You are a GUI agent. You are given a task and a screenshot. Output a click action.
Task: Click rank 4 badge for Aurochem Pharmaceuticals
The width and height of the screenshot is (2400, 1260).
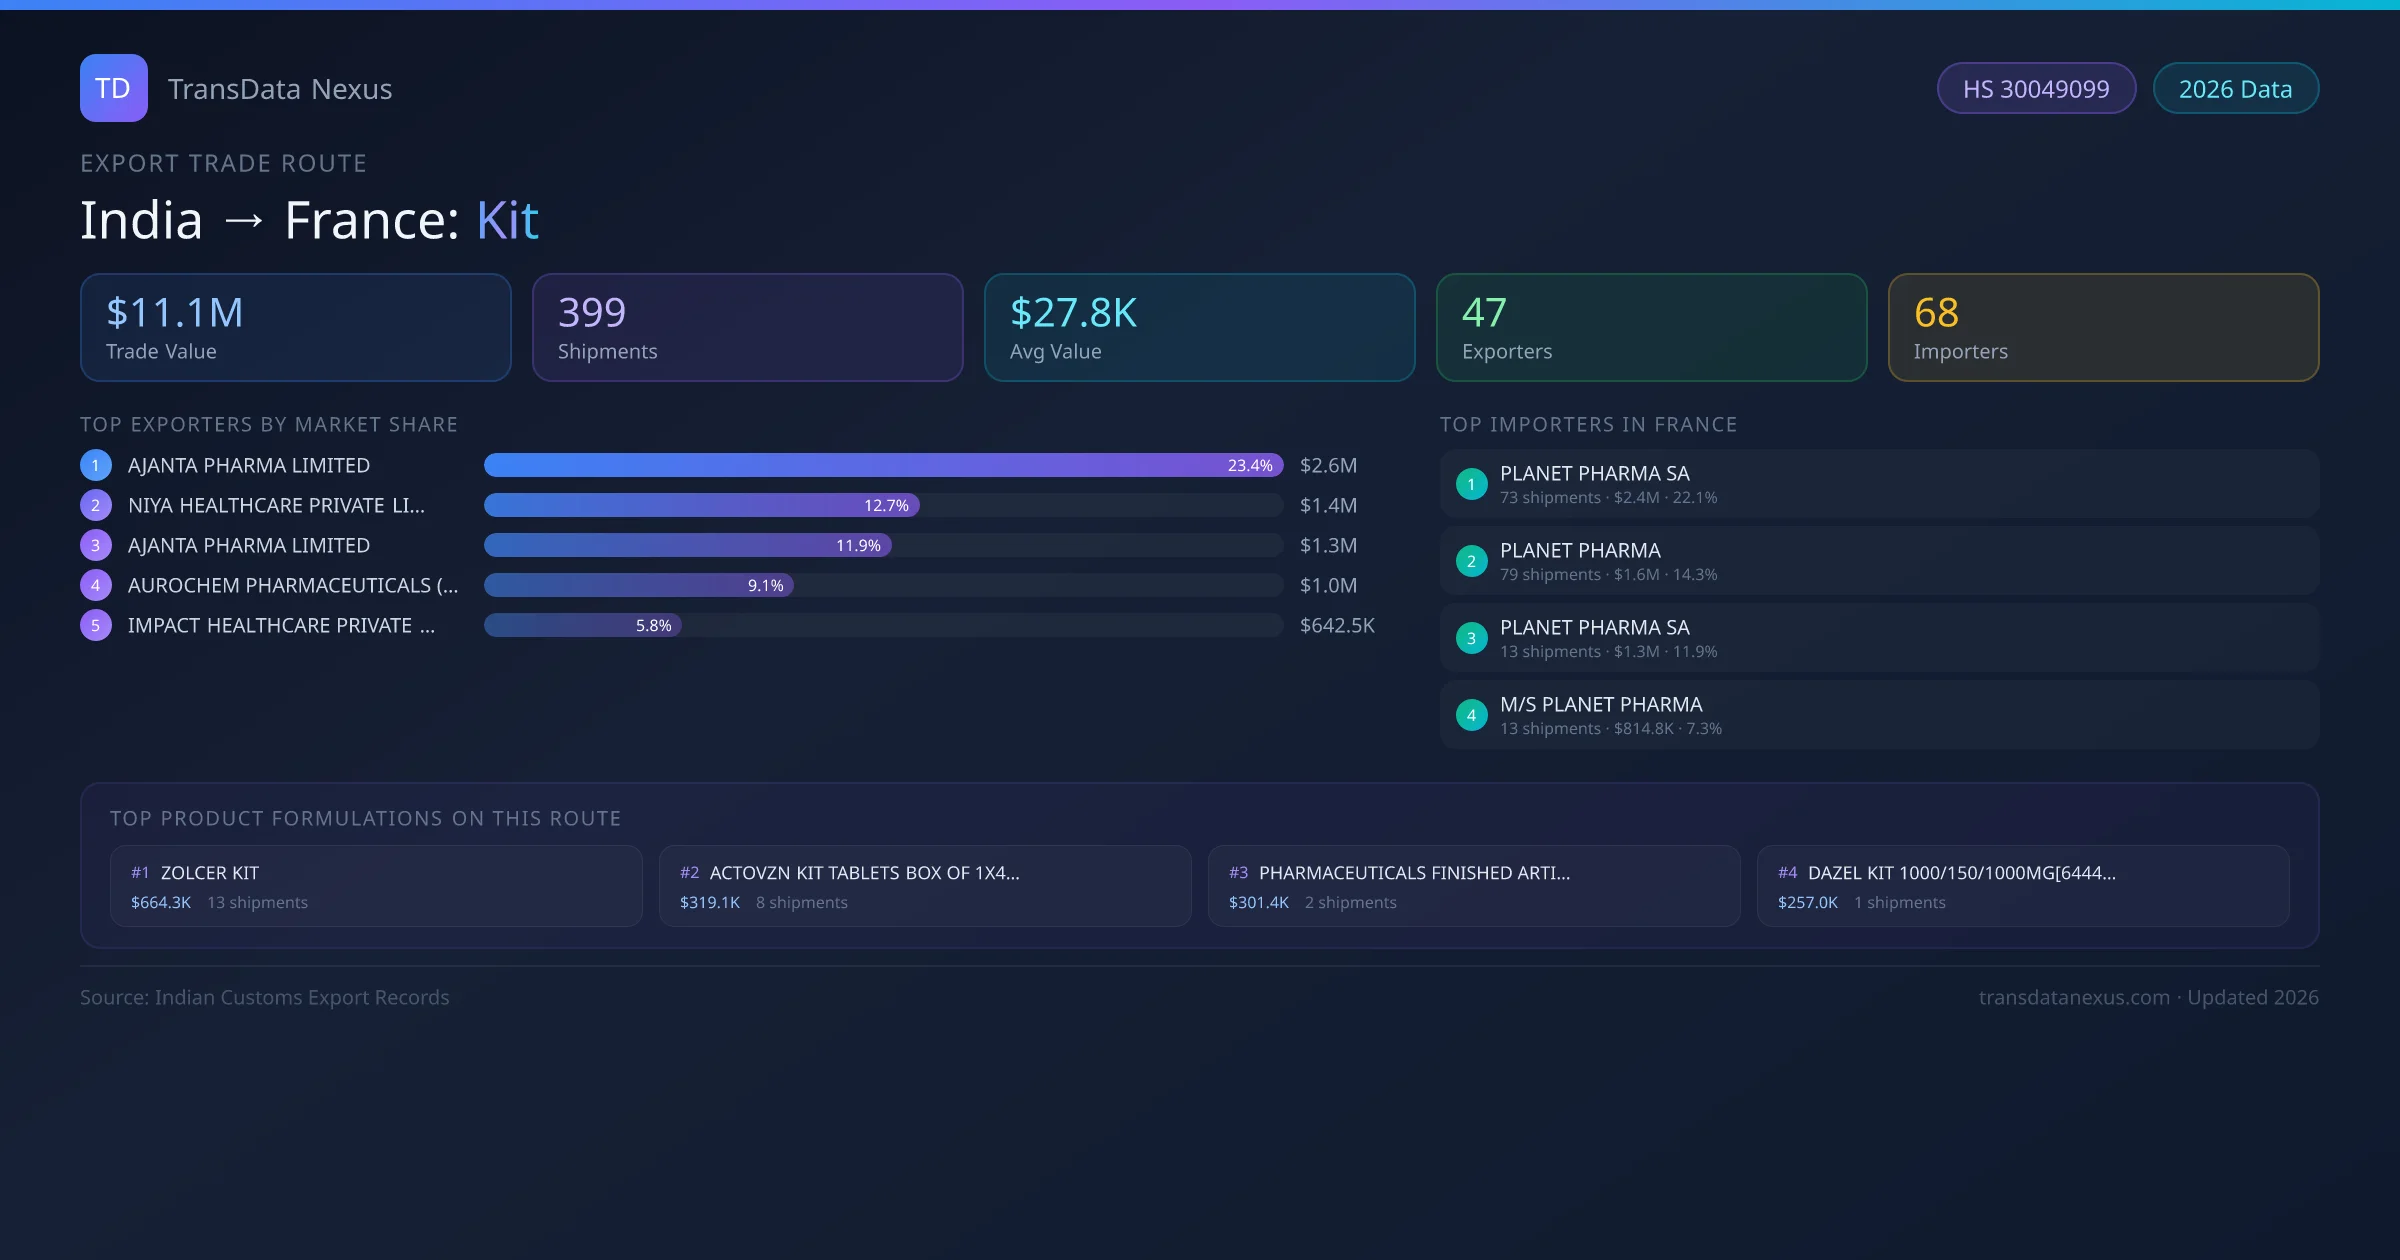(96, 585)
